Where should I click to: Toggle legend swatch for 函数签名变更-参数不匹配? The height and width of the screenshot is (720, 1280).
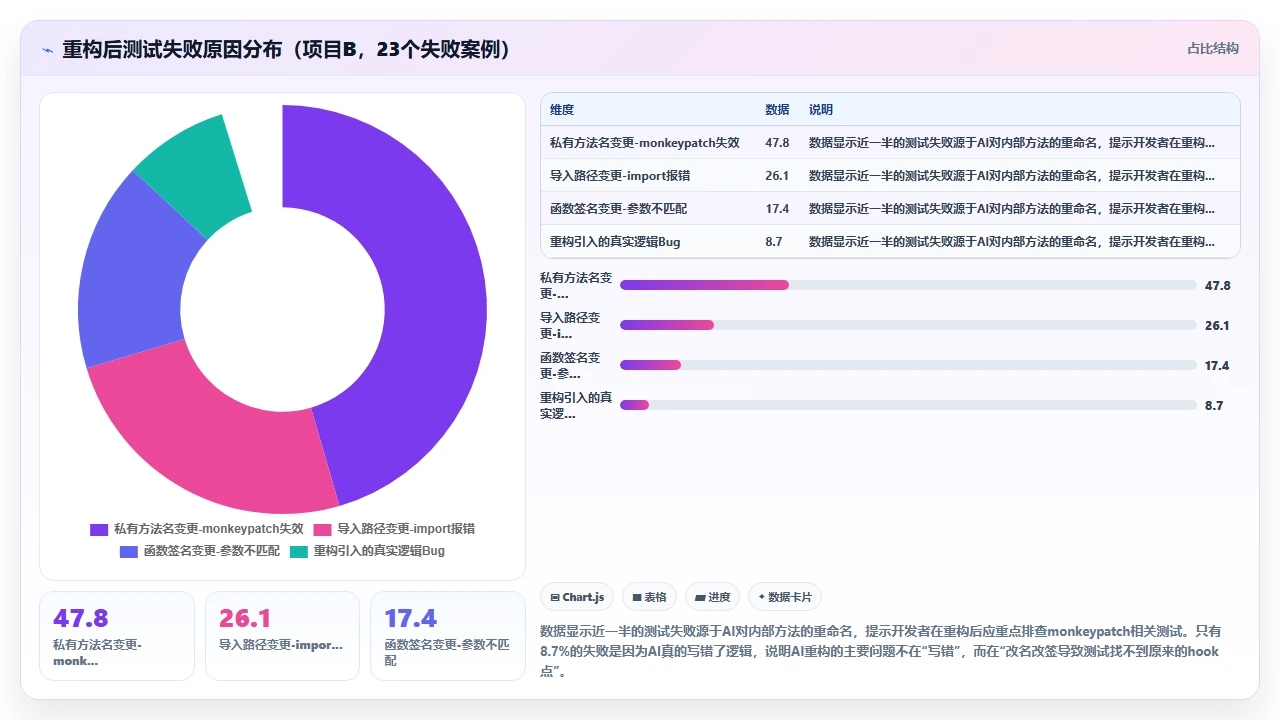[x=128, y=551]
